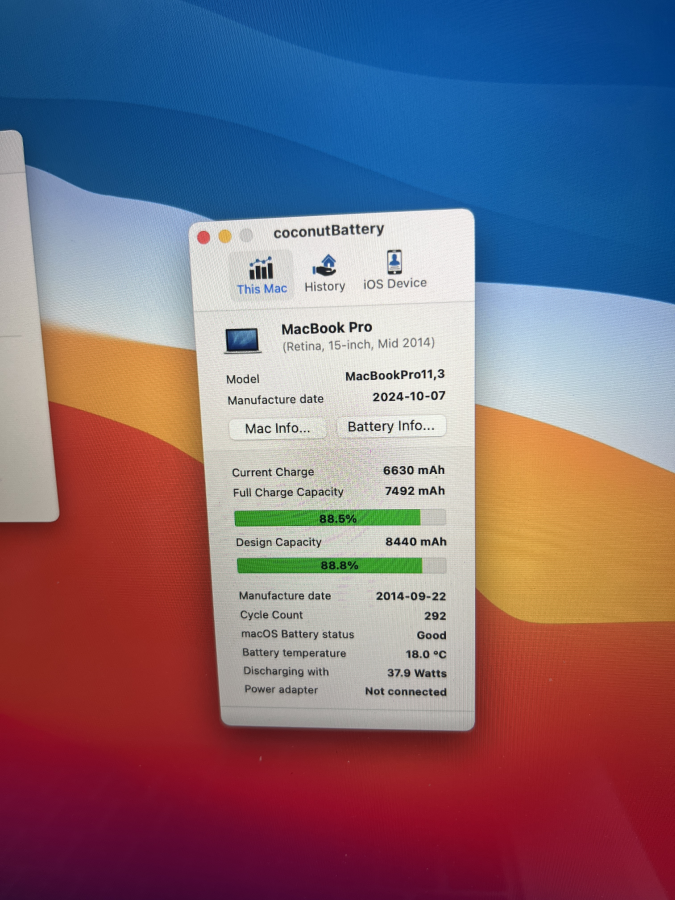Open the Battery Info... button
This screenshot has height=900, width=675.
click(x=391, y=426)
